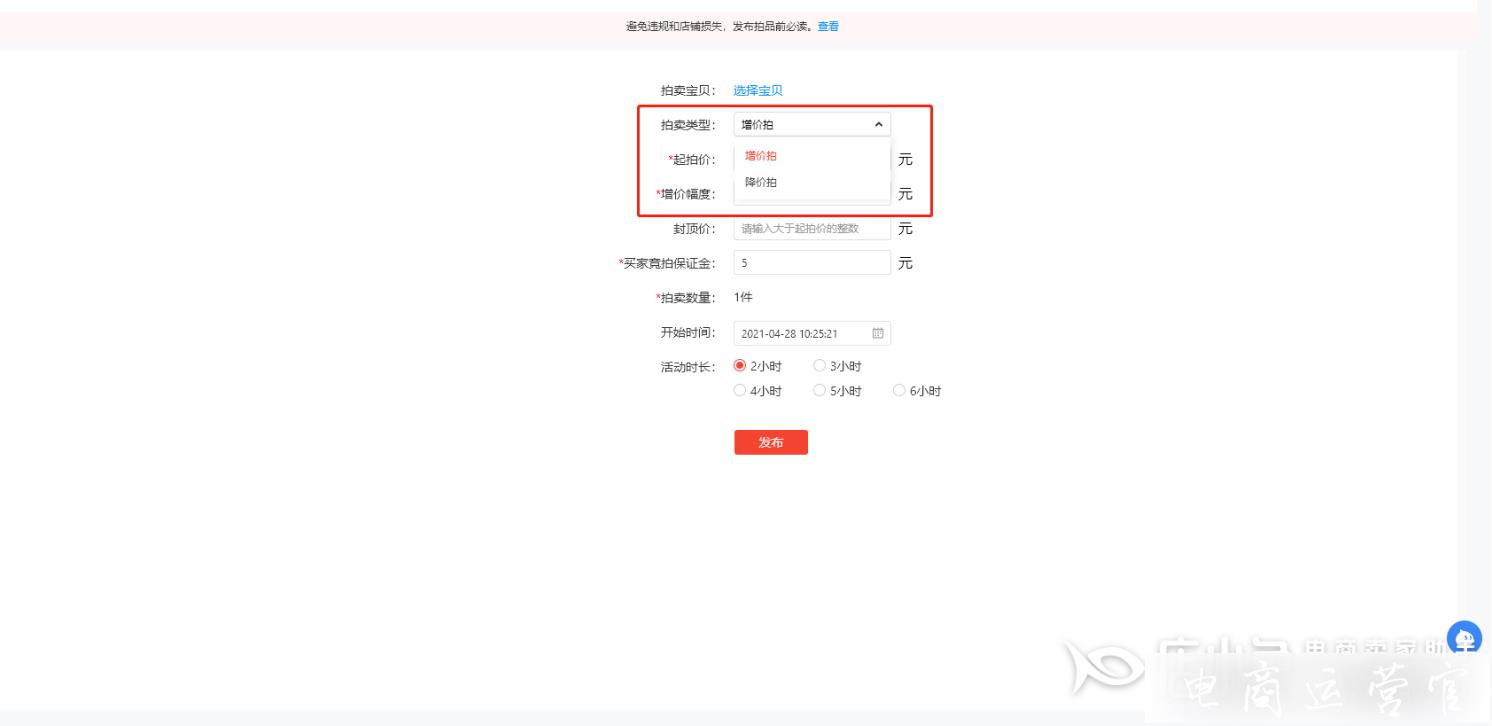
Task: Click the 活动时长 label text
Action: pos(689,367)
